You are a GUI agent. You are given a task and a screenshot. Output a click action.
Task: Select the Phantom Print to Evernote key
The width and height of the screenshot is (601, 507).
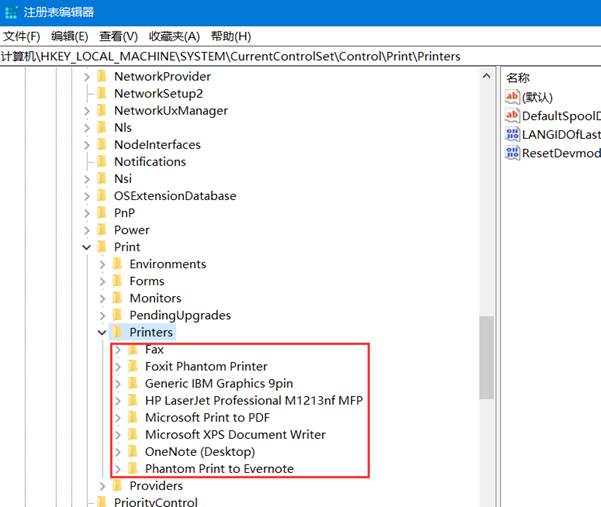(x=219, y=469)
